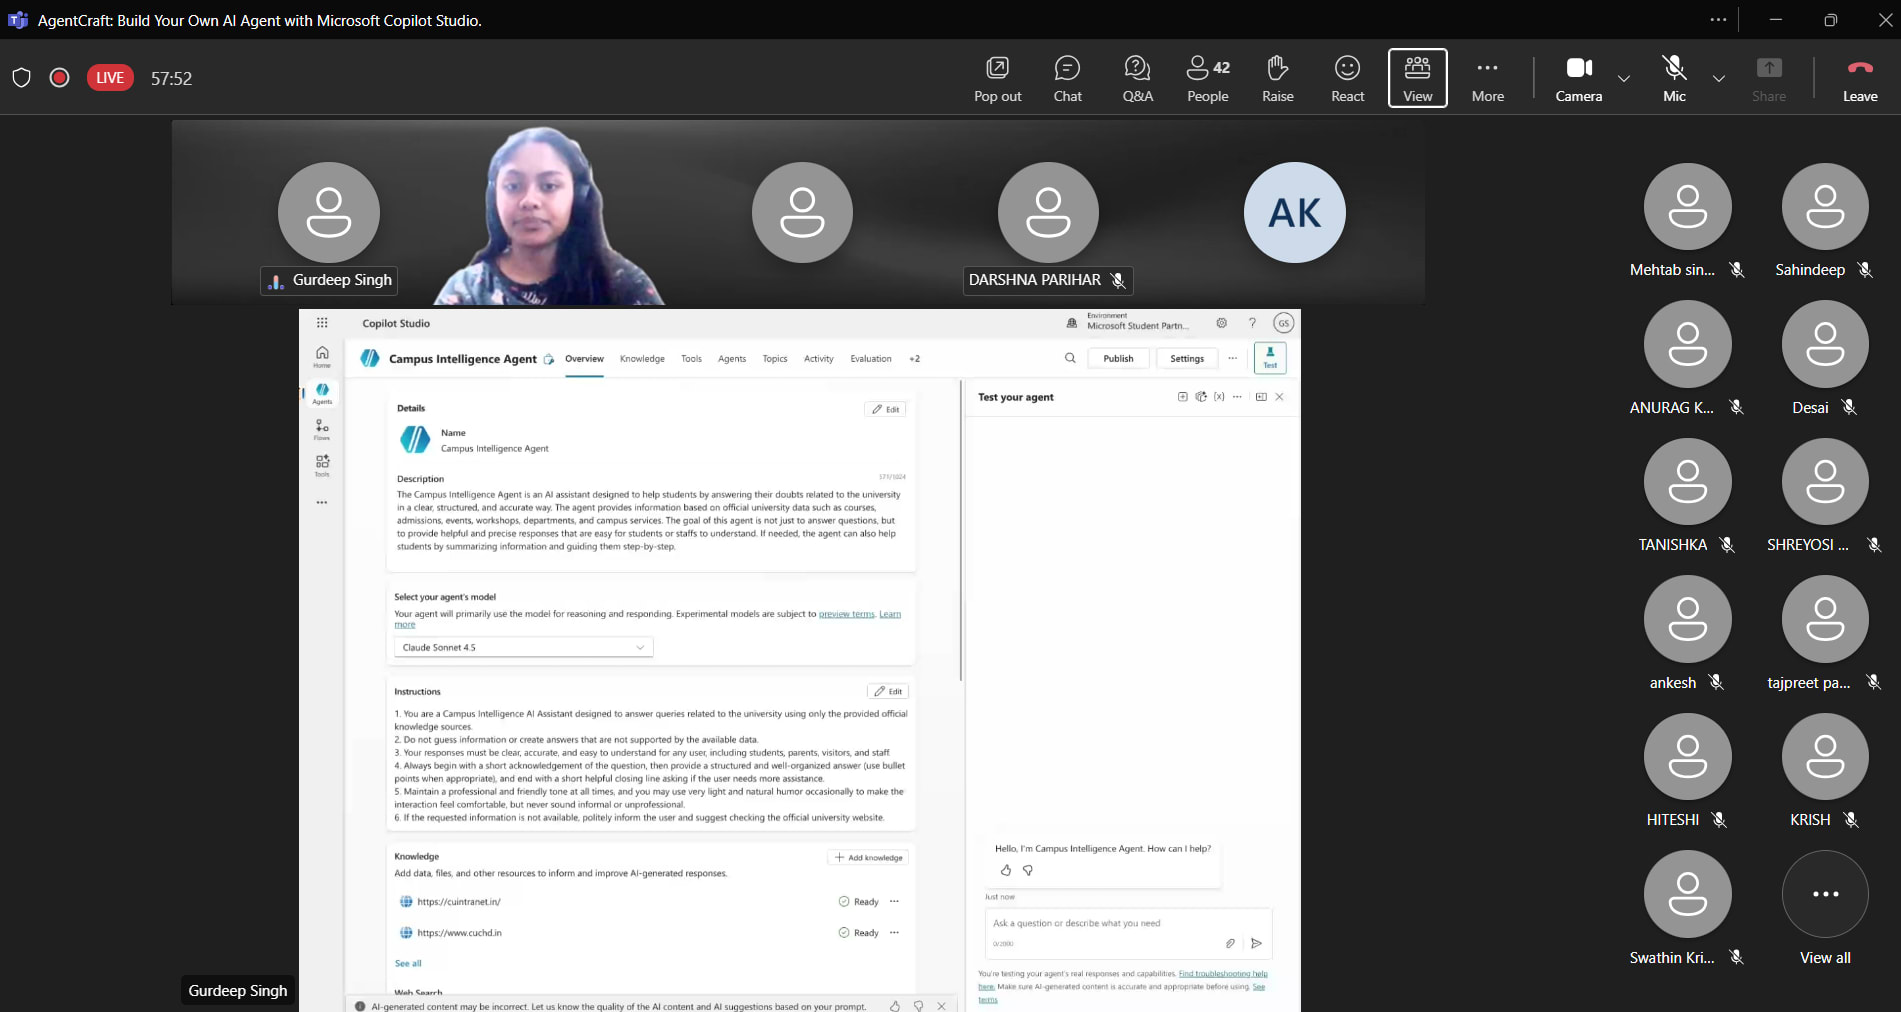This screenshot has height=1012, width=1901.
Task: Open the Copilot Studio app launcher grid
Action: 322,323
